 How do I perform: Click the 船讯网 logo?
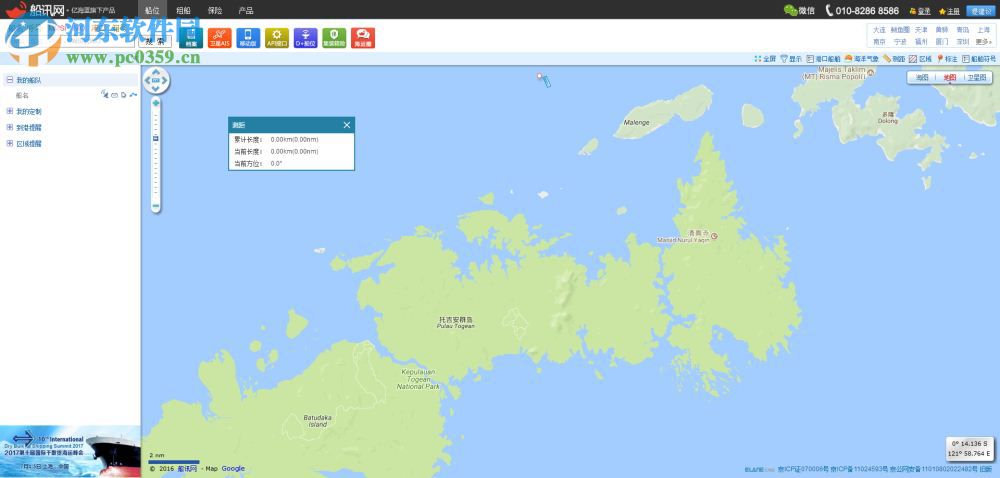(x=36, y=10)
